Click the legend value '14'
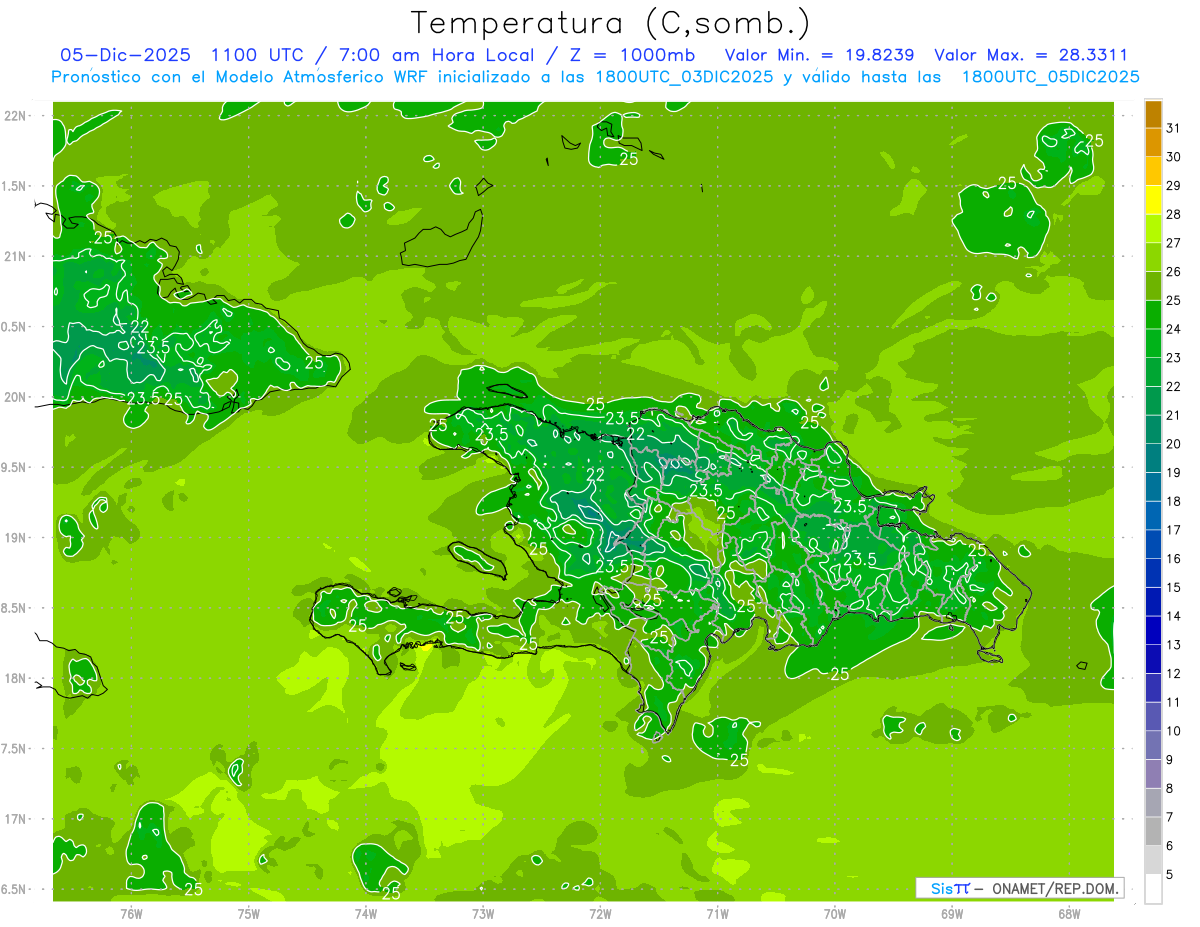The height and width of the screenshot is (927, 1200). pos(1174,616)
